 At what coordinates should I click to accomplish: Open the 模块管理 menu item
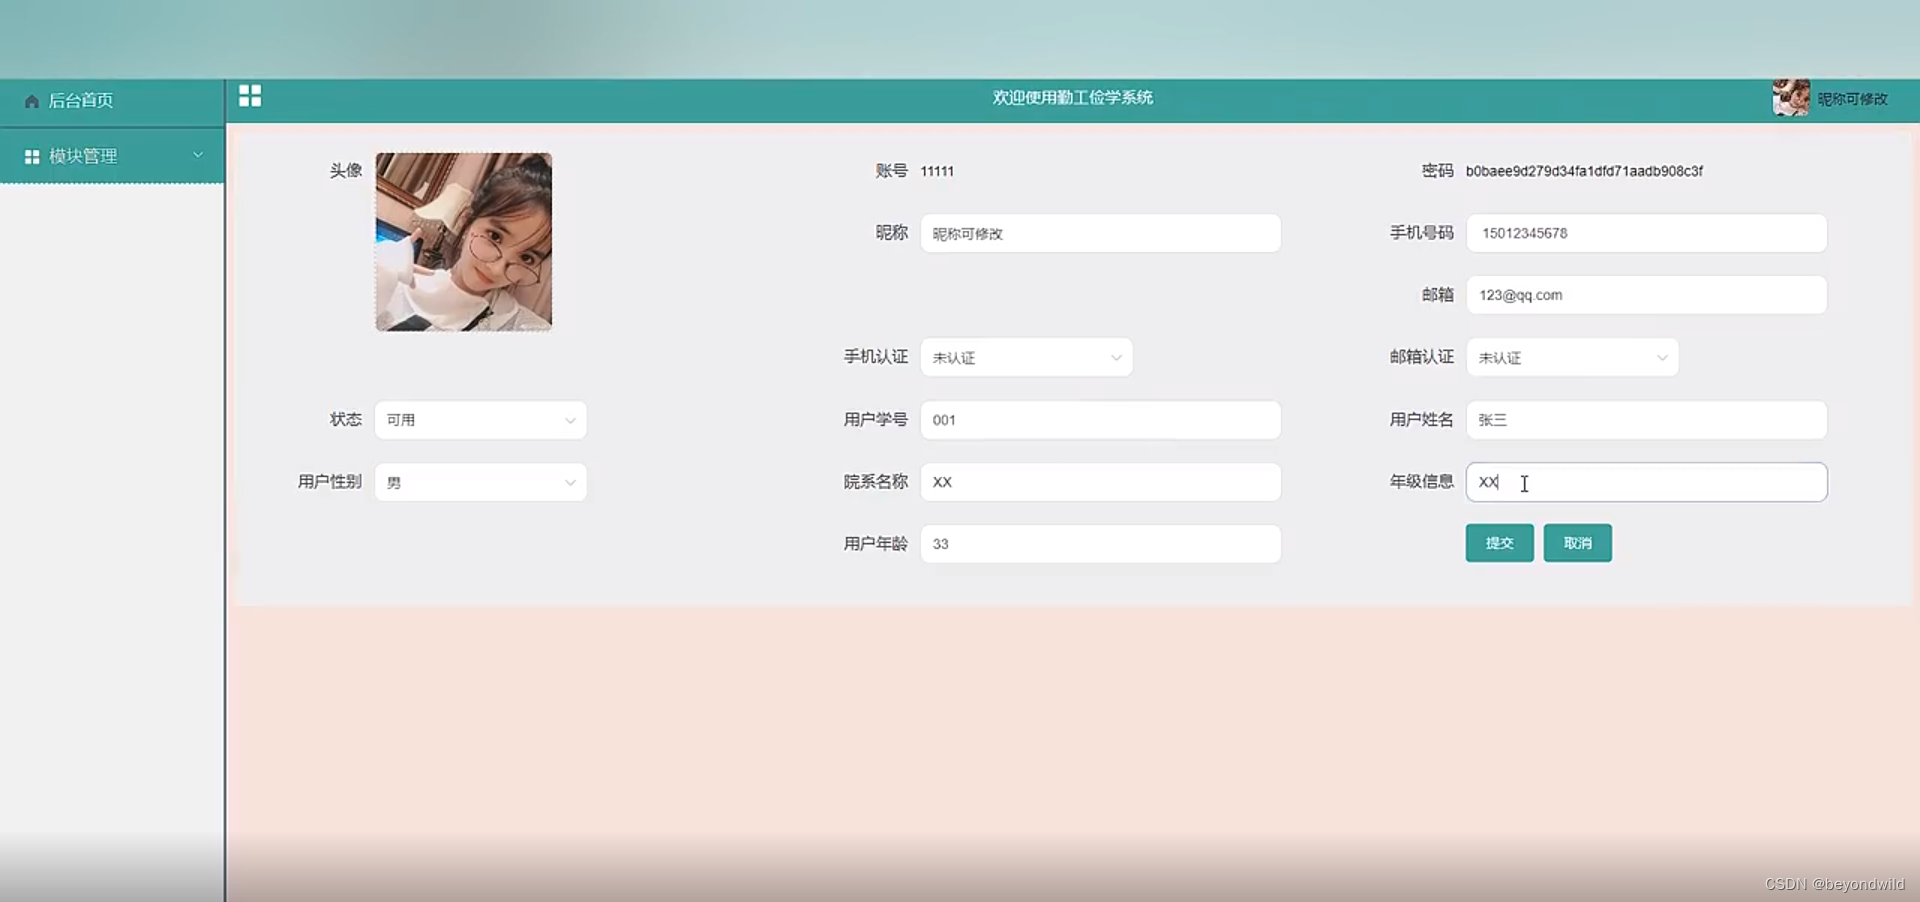[x=84, y=156]
